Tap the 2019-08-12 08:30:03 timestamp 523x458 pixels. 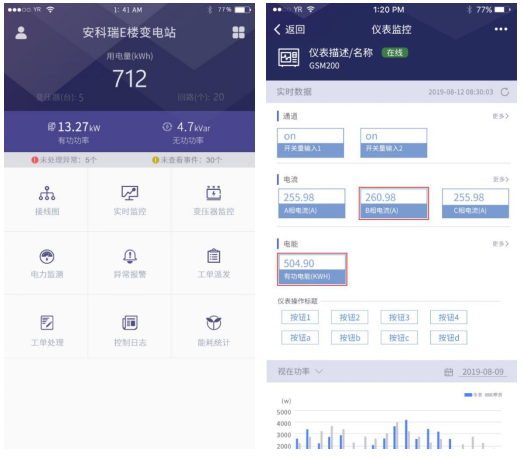point(461,92)
